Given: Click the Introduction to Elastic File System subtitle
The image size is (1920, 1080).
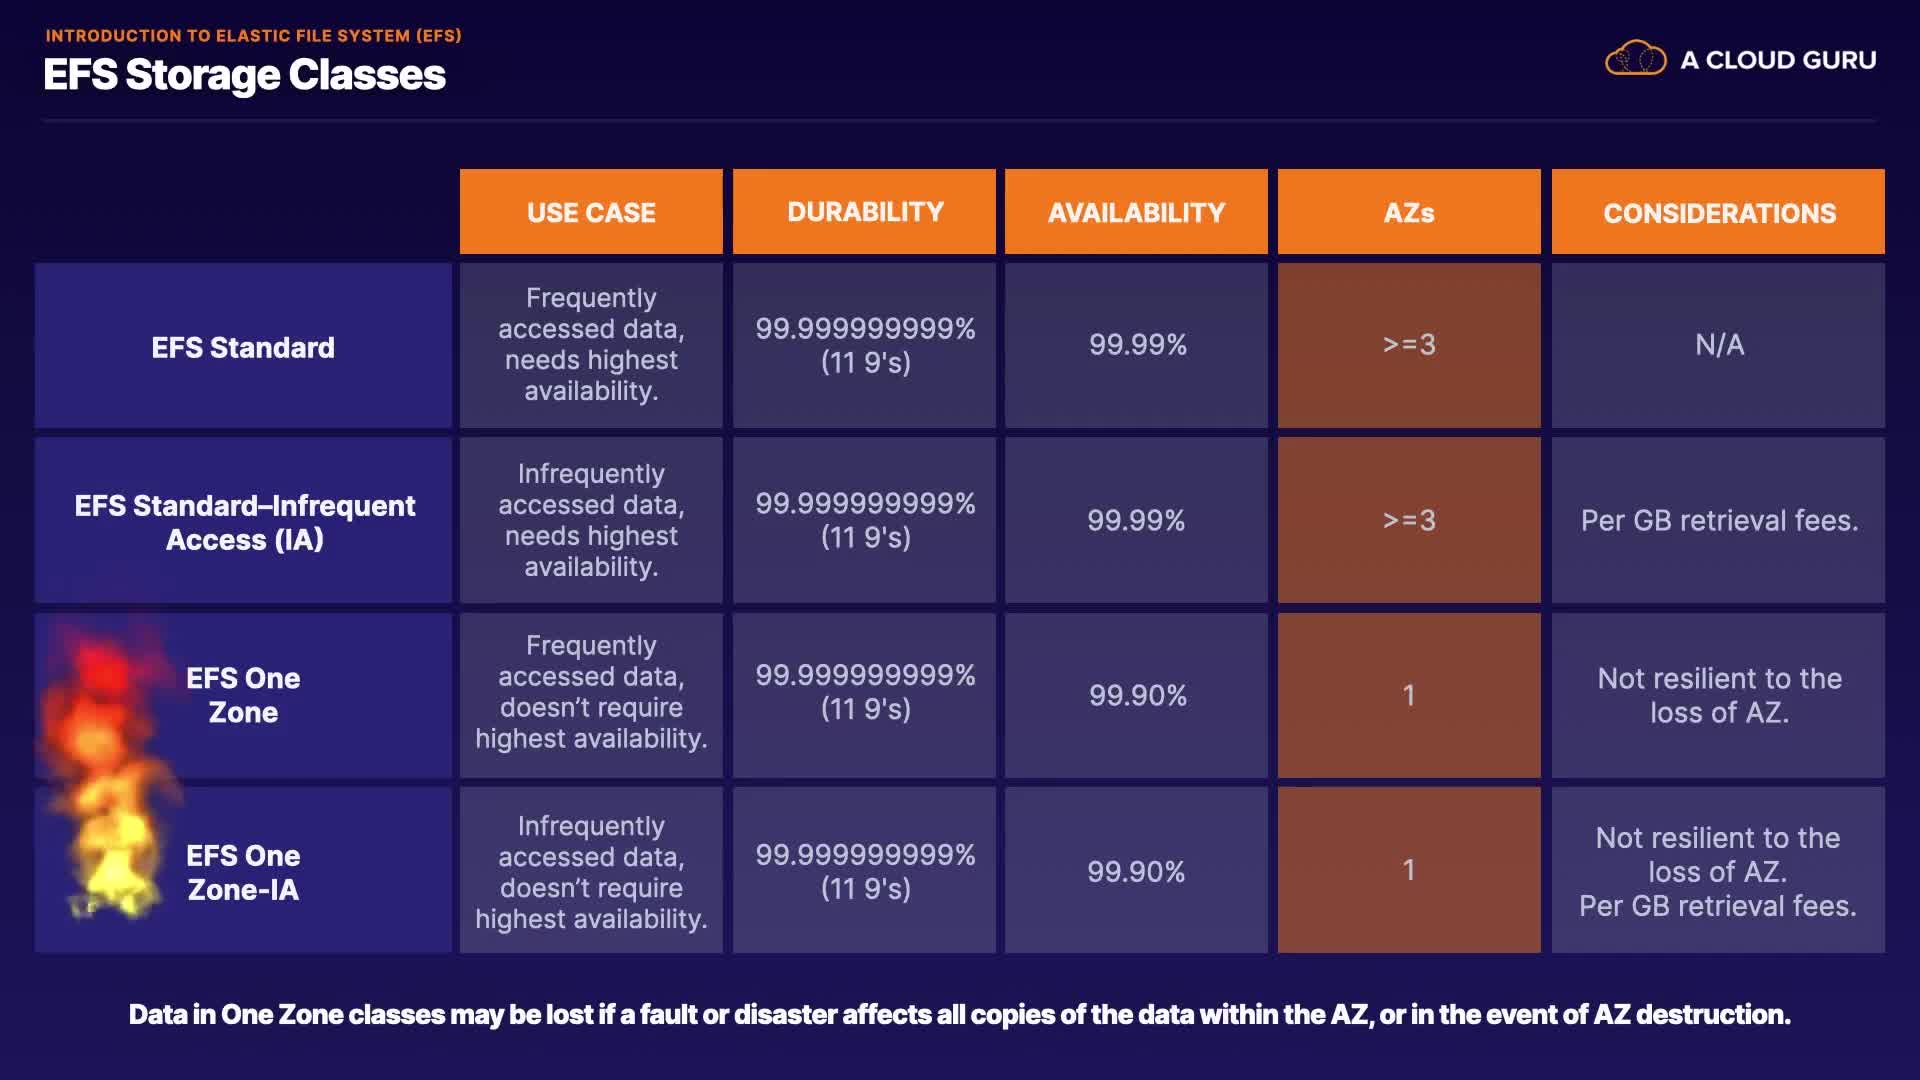Looking at the screenshot, I should [x=253, y=35].
